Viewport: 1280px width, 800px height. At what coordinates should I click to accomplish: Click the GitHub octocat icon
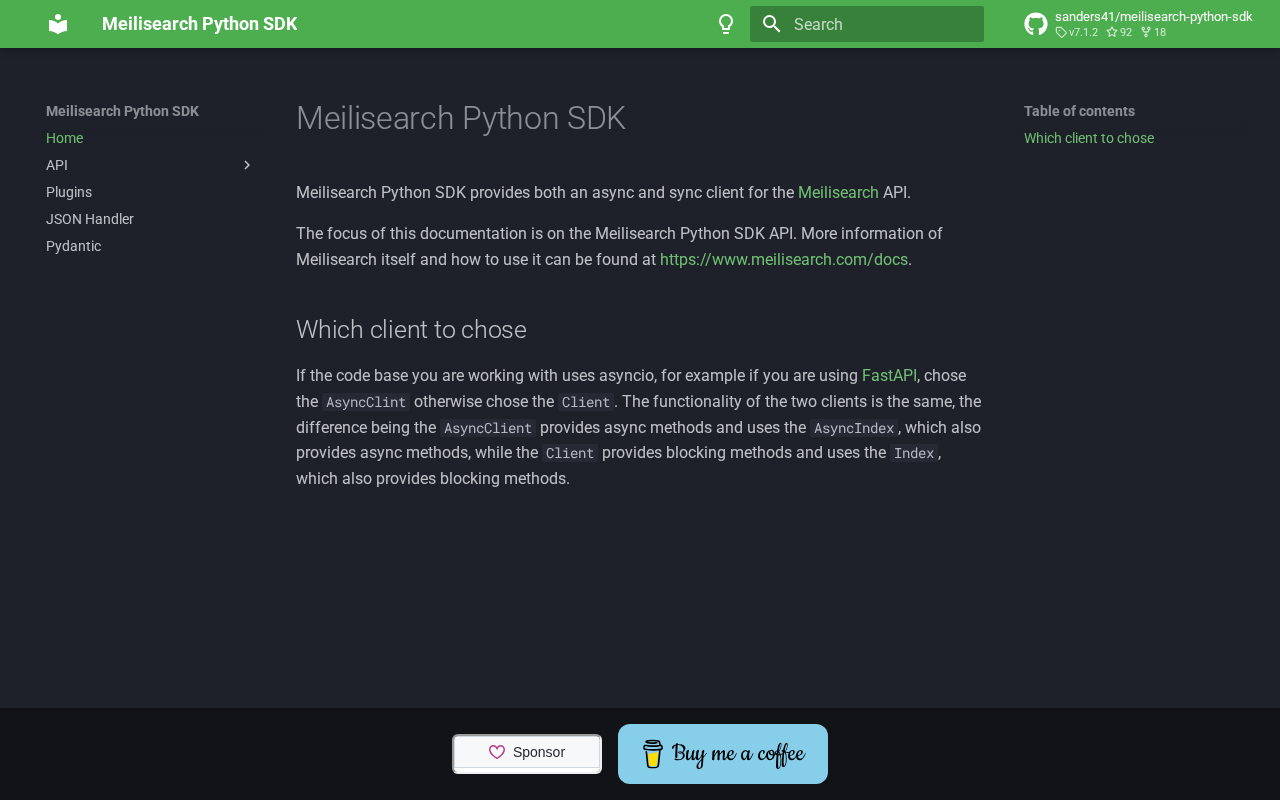click(x=1036, y=24)
